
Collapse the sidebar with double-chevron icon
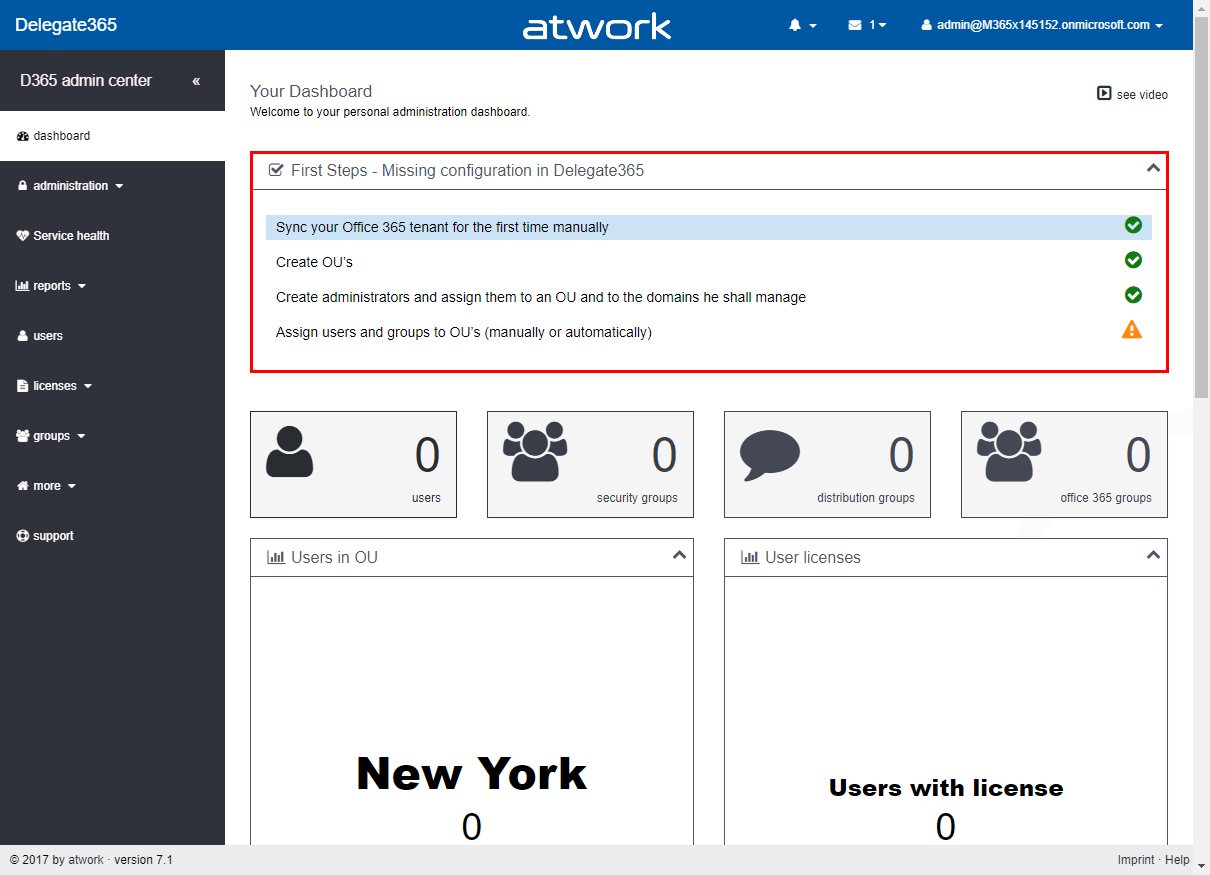tap(196, 81)
